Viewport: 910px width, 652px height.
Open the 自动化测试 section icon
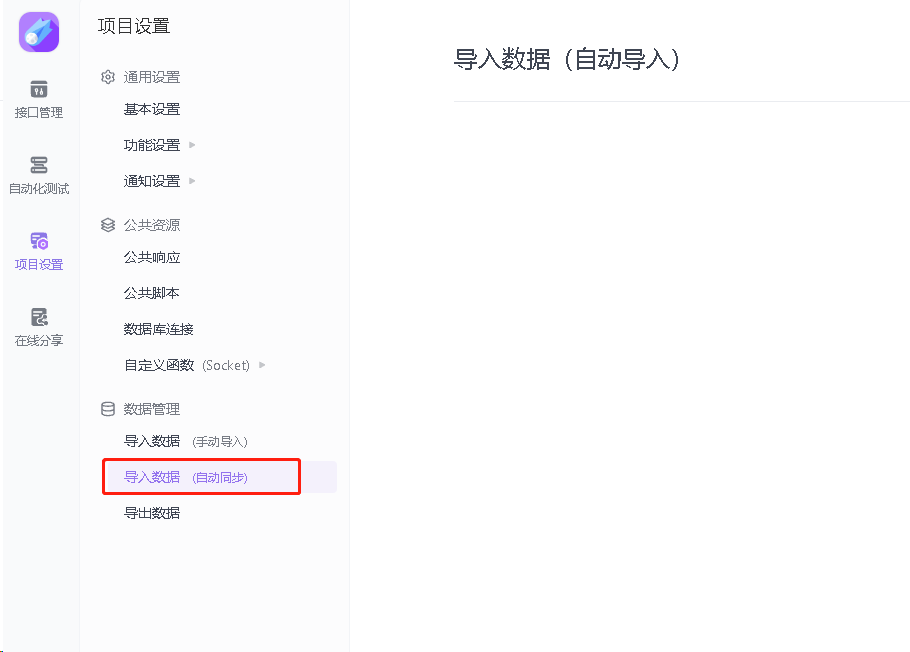pos(39,165)
